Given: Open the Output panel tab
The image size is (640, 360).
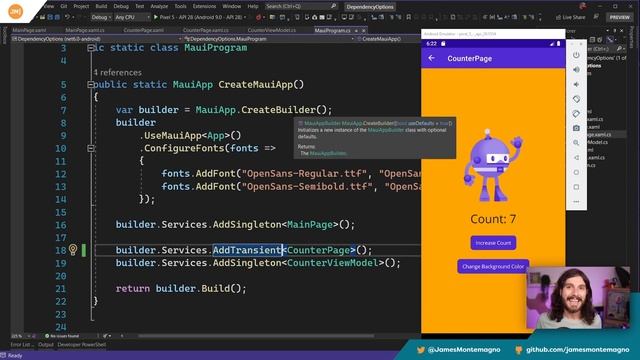Looking at the screenshot, I should coord(46,345).
